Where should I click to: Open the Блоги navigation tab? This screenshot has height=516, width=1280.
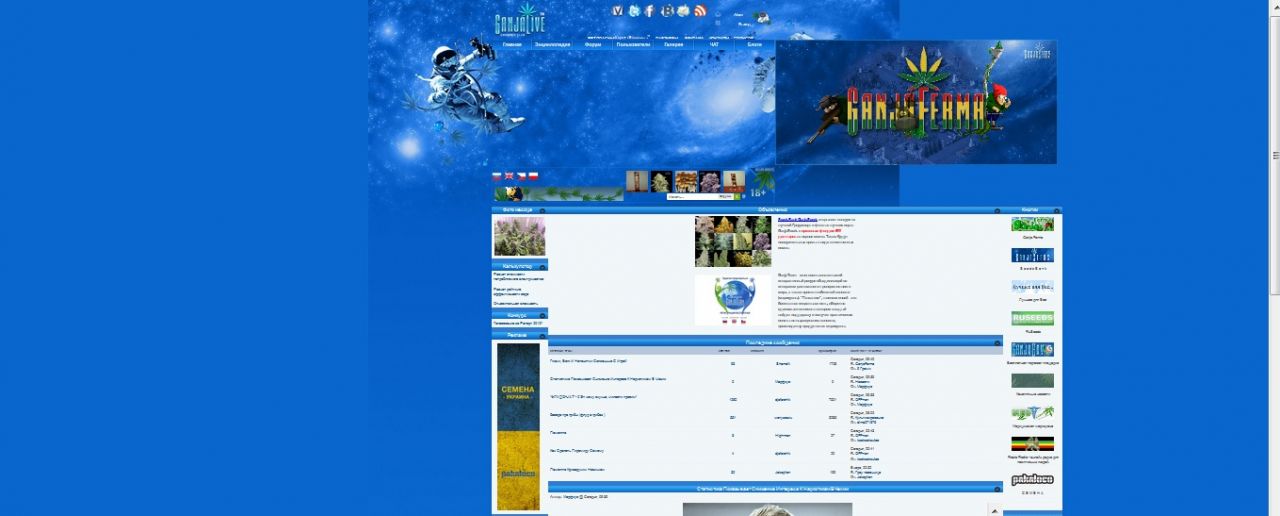(x=754, y=44)
